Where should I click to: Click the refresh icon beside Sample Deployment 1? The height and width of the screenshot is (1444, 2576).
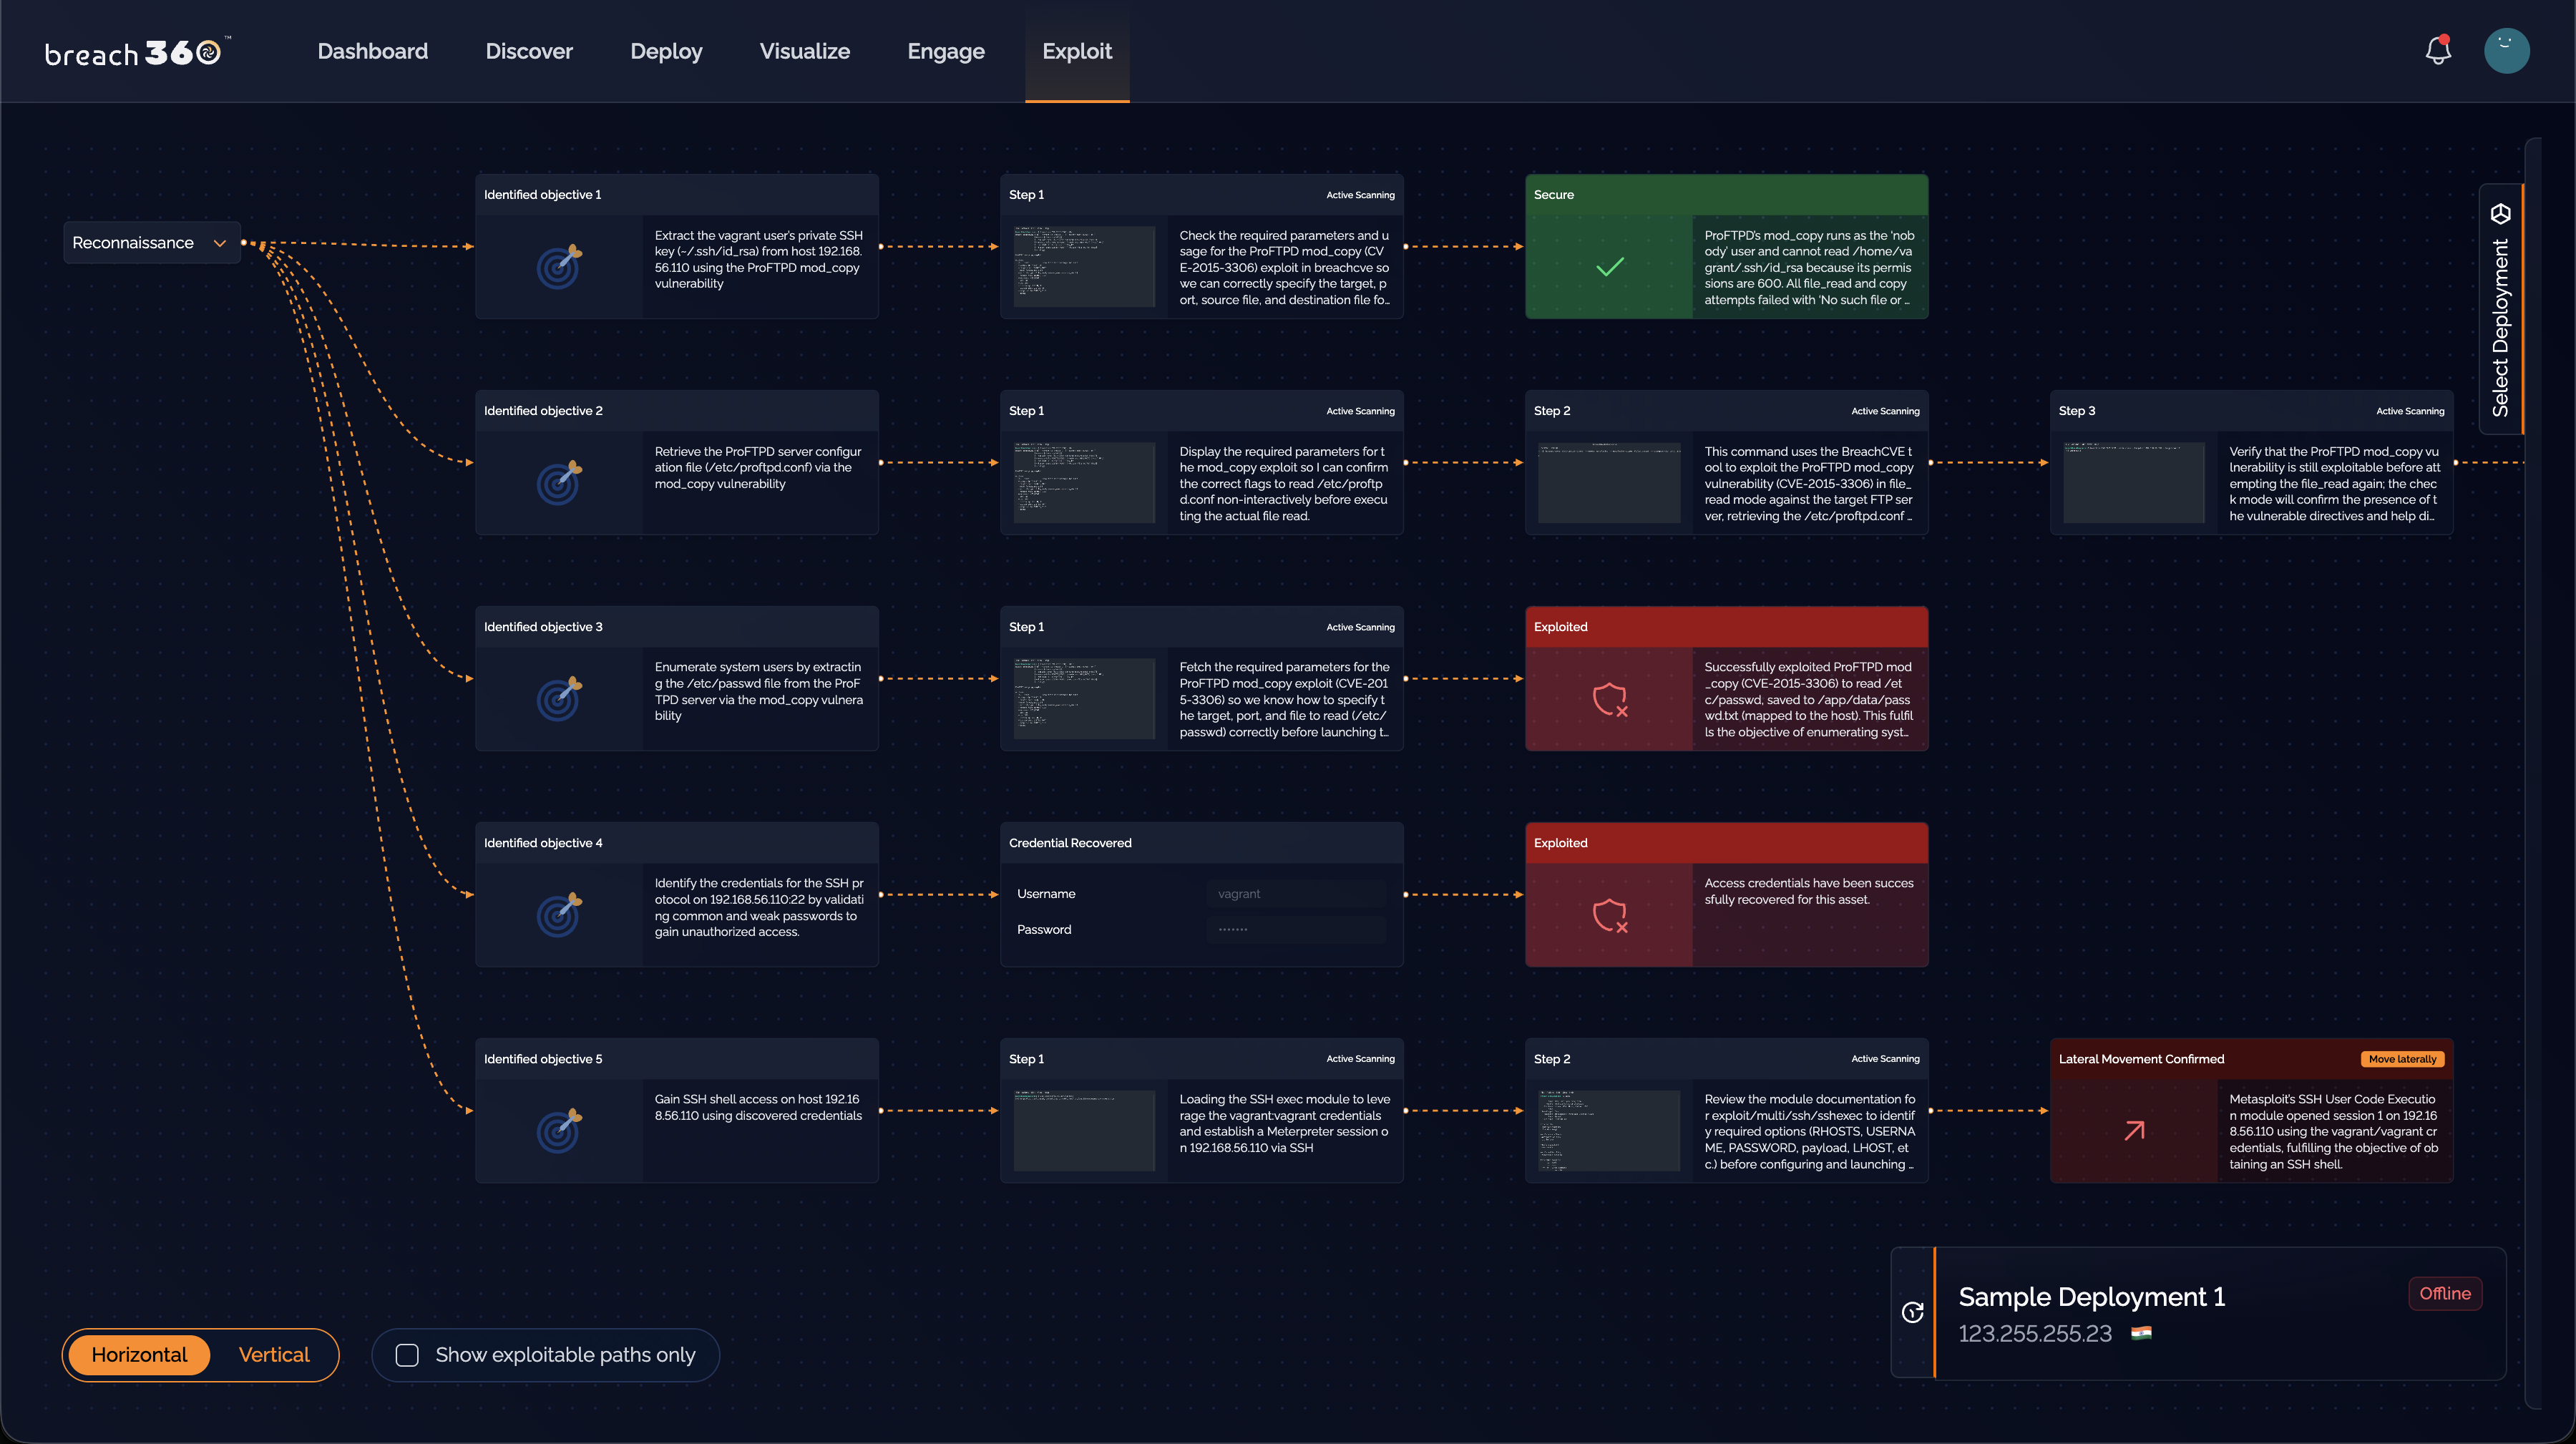point(1912,1312)
